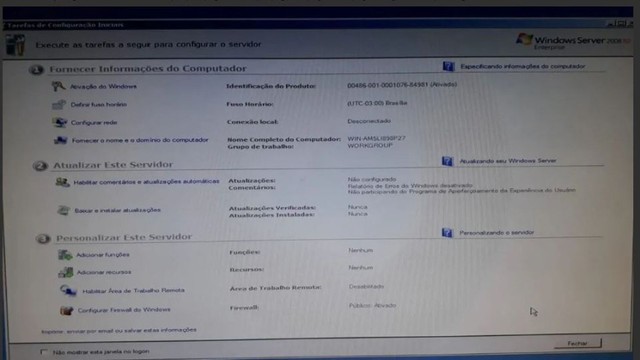Viewport: 640px width, 360px height.
Task: Click the Fechar button
Action: tap(578, 343)
